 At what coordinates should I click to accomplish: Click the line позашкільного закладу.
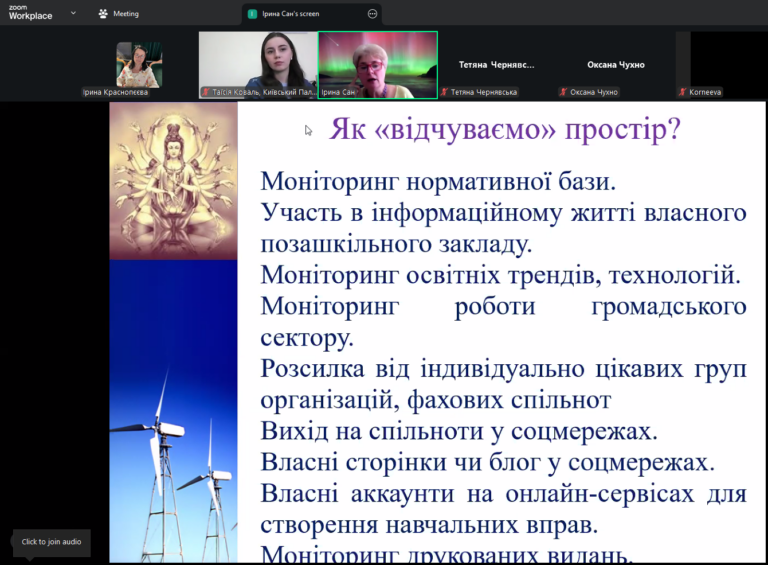pos(396,244)
